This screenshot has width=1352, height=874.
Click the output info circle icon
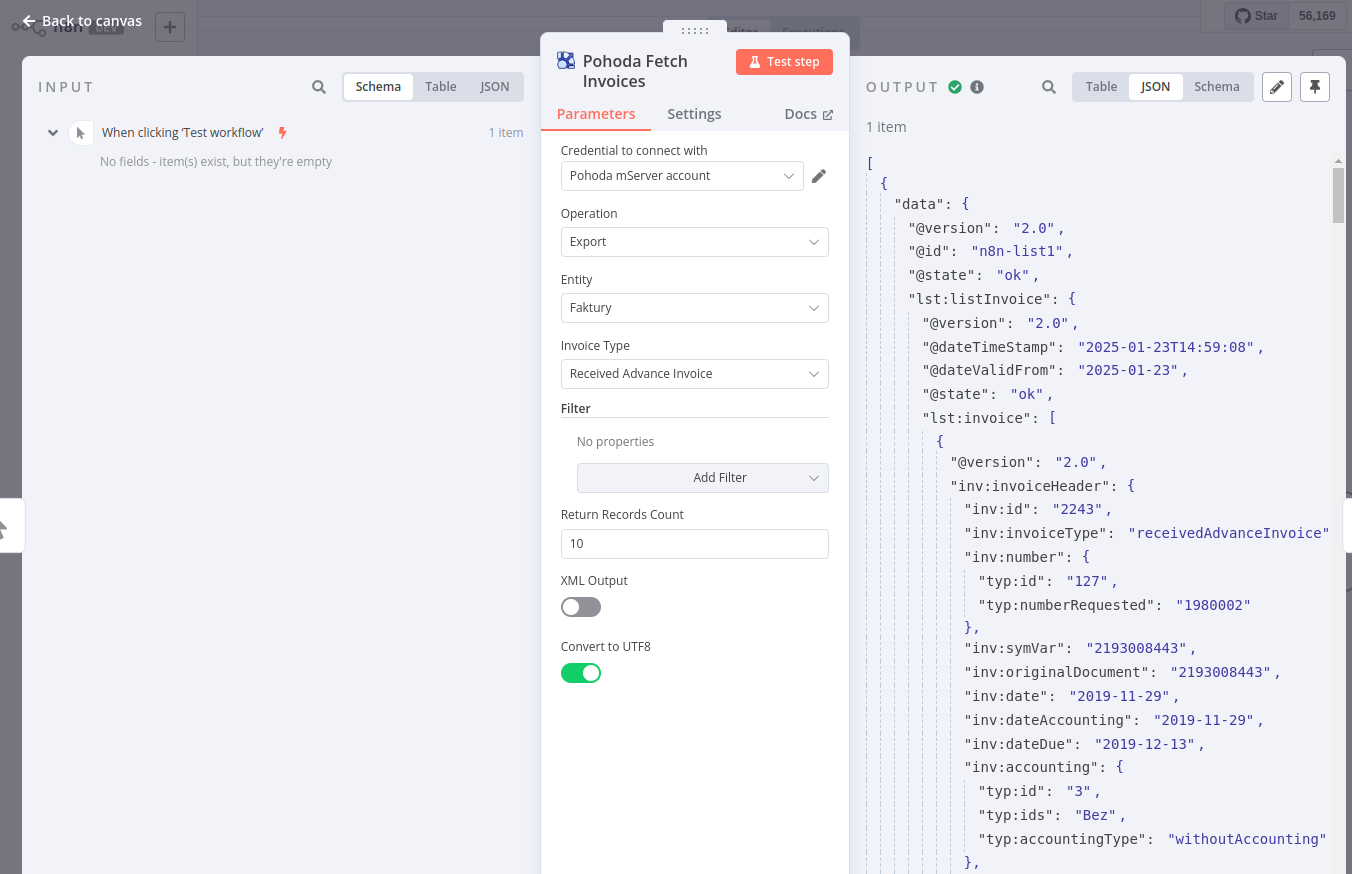[977, 87]
